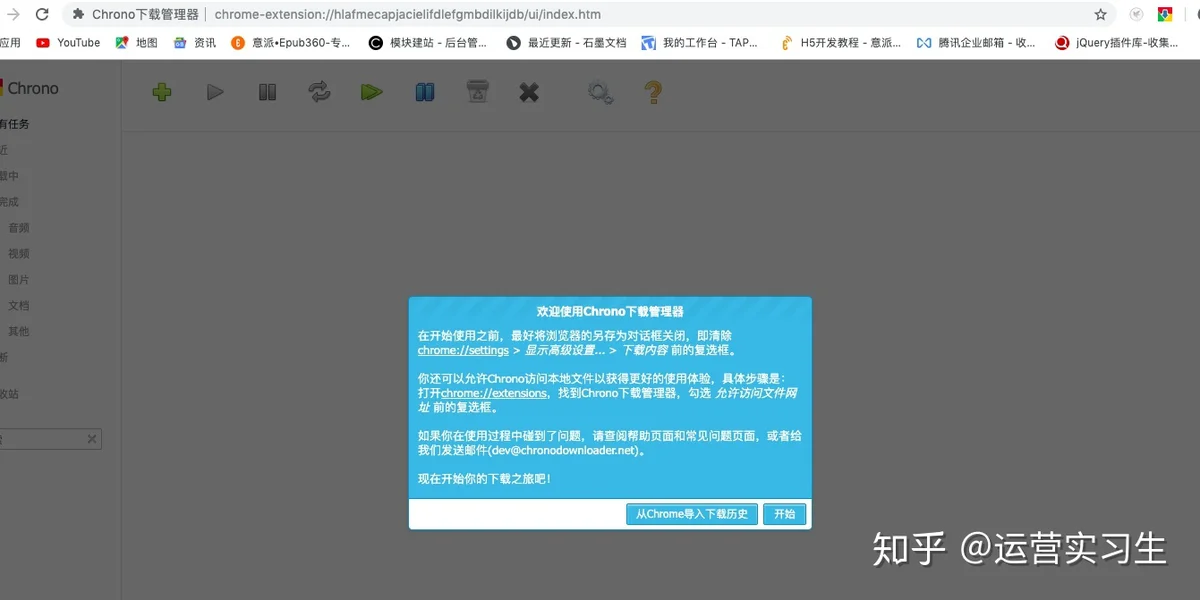The image size is (1200, 600).
Task: Start all tasks with green play icon
Action: point(372,92)
